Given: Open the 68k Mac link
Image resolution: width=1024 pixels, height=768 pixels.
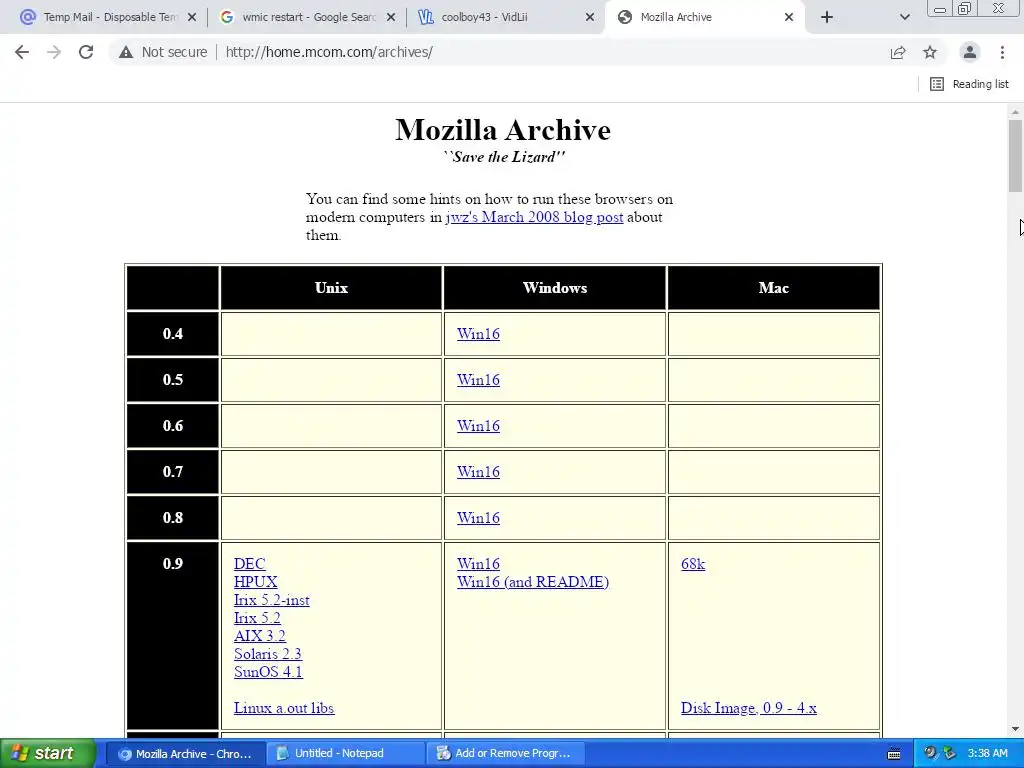Looking at the screenshot, I should pos(693,564).
